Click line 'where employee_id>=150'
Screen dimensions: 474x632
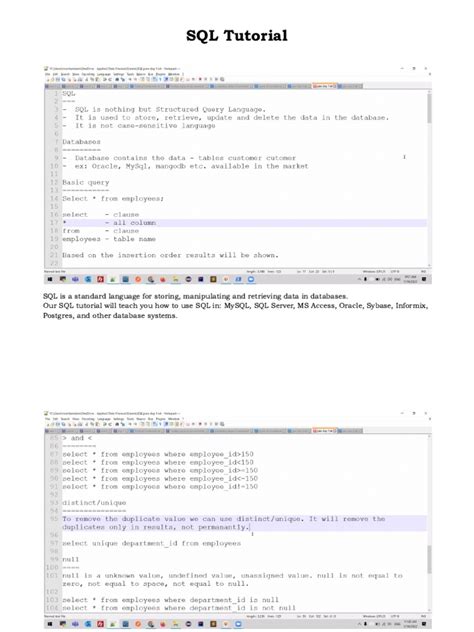160,470
